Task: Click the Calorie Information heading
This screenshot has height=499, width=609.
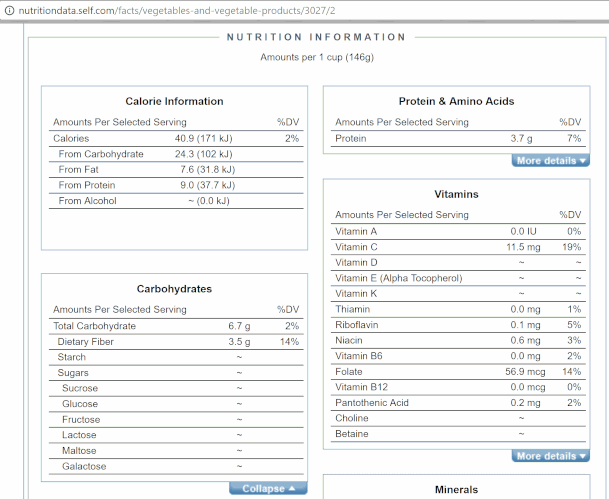Action: click(174, 101)
